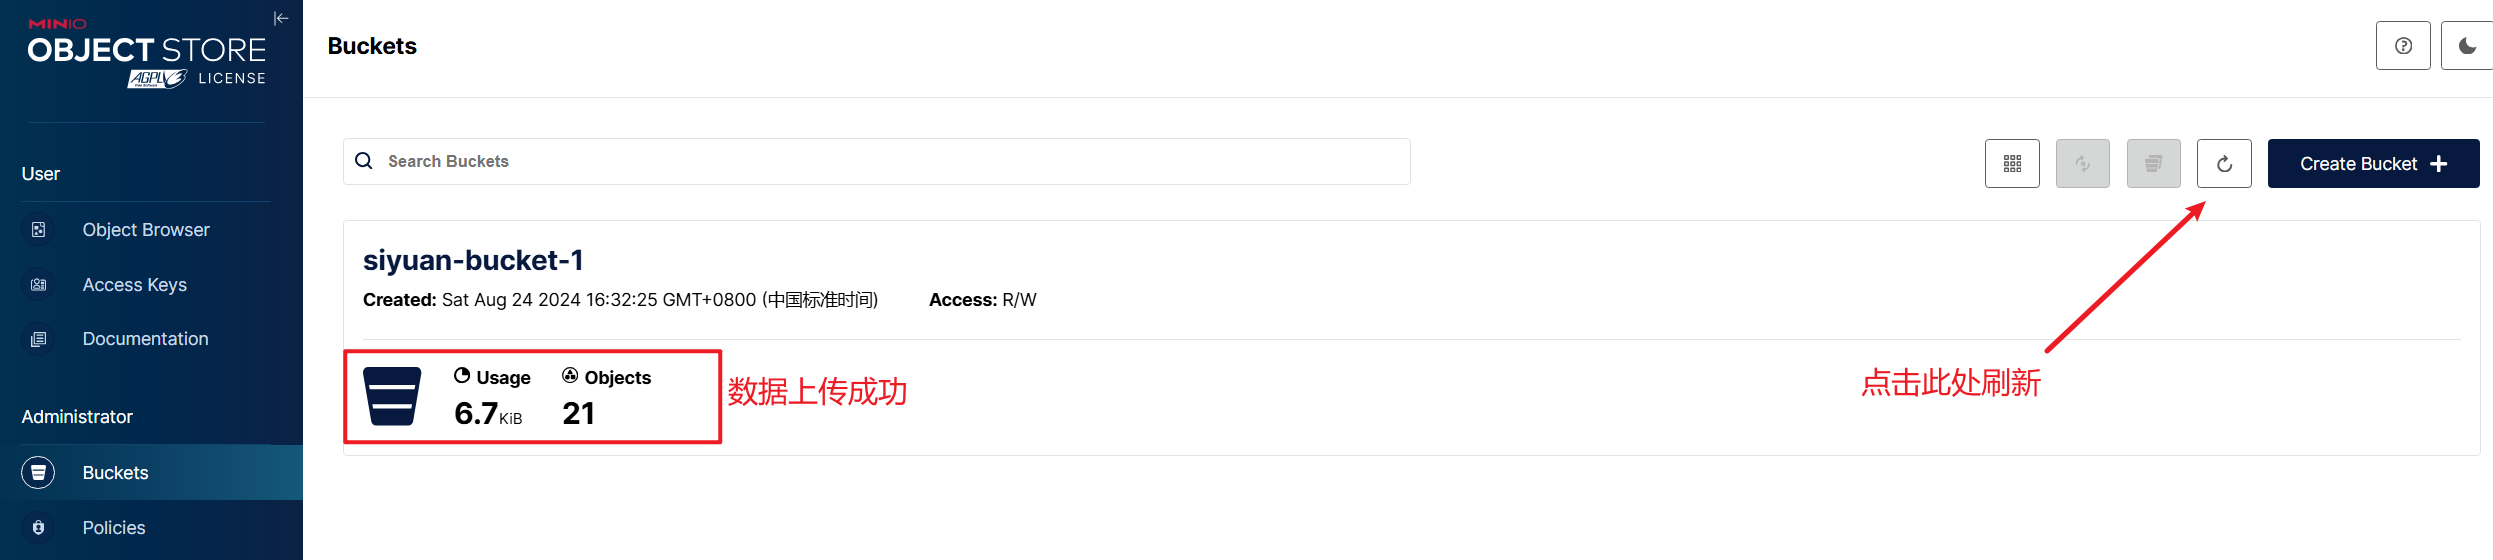Click the Object Browser sidebar icon
The image size is (2493, 560).
[39, 230]
